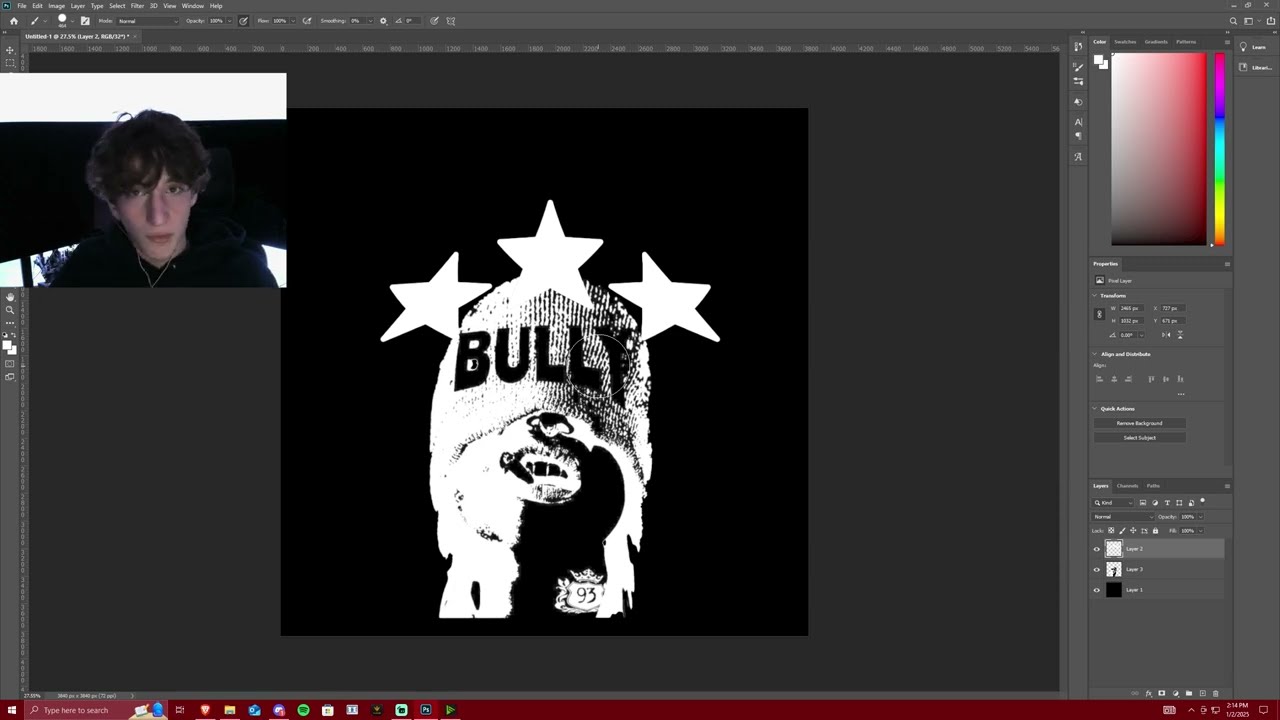1280x720 pixels.
Task: Toggle layer filtering on/off switch
Action: pos(1202,501)
